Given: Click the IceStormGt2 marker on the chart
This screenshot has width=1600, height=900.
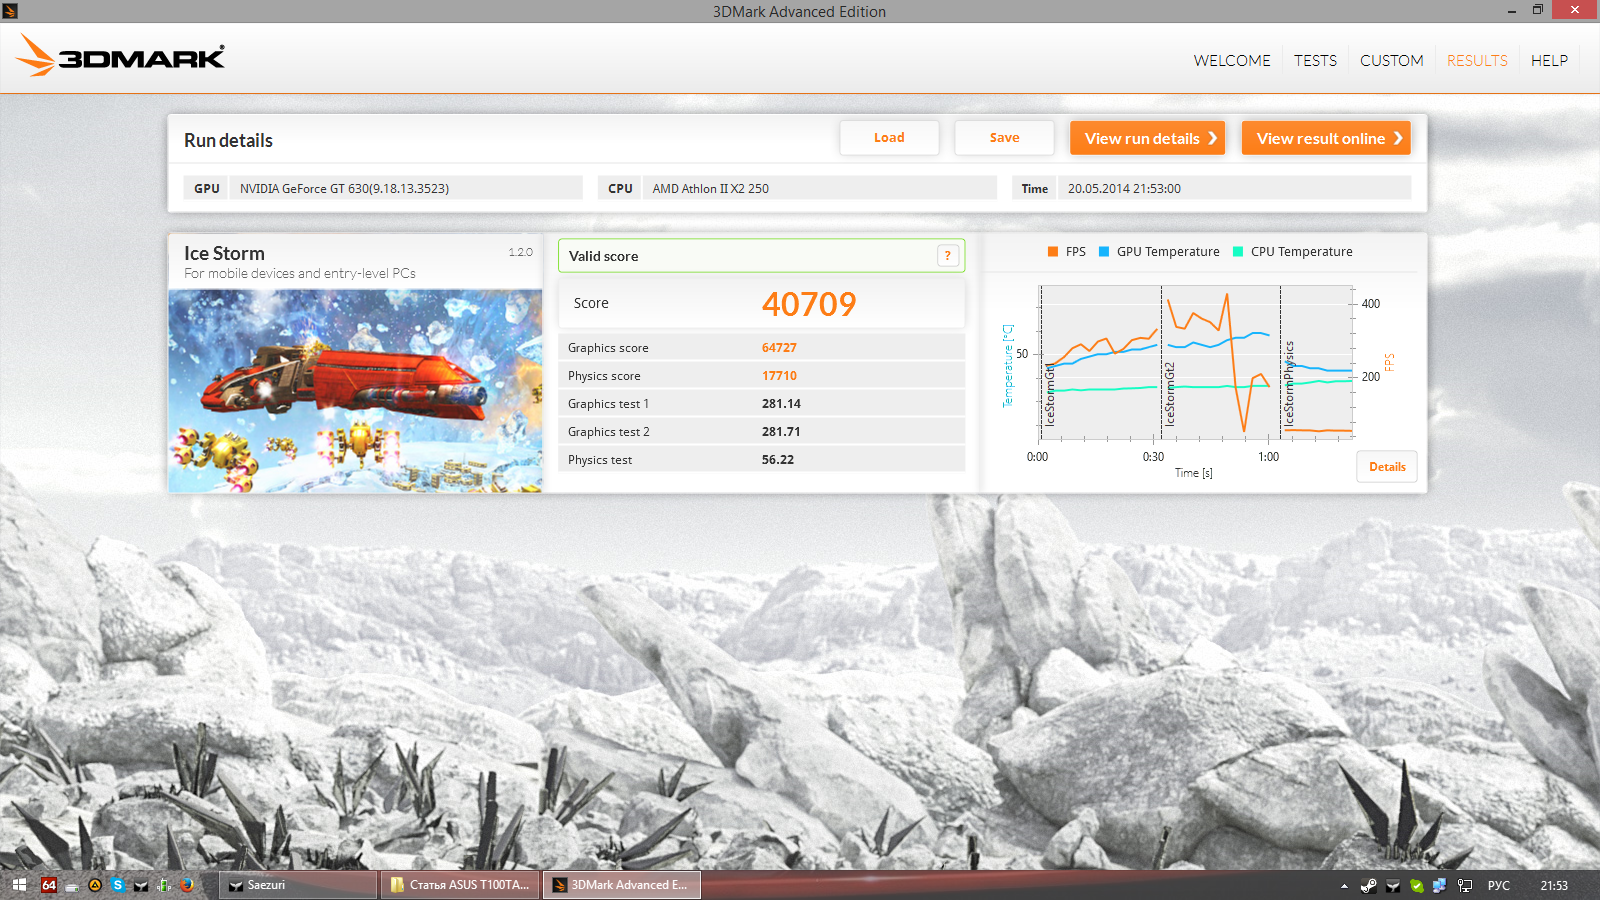Looking at the screenshot, I should (x=1169, y=394).
